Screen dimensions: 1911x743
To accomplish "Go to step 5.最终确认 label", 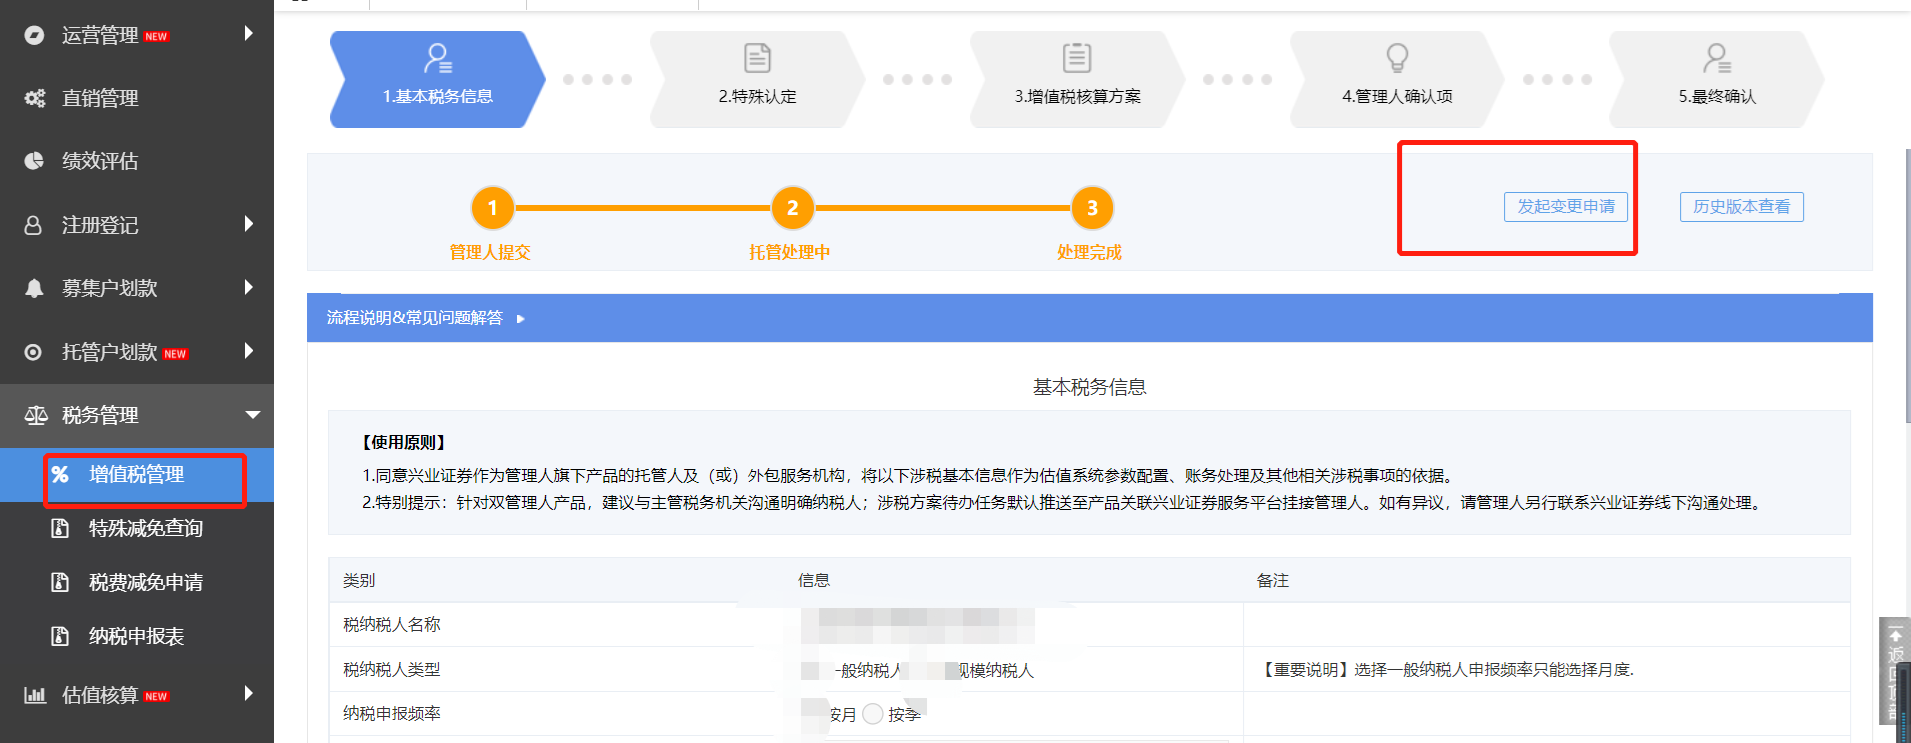I will tap(1717, 96).
